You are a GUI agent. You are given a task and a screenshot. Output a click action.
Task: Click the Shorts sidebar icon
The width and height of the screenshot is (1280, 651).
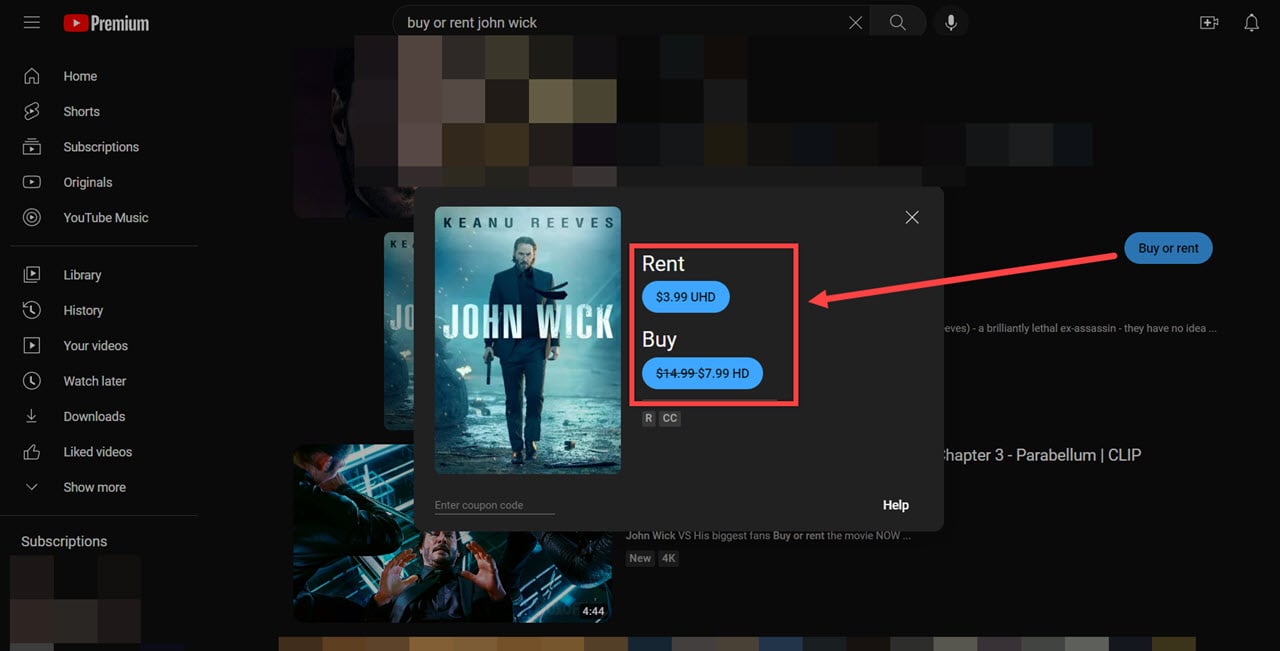[32, 111]
